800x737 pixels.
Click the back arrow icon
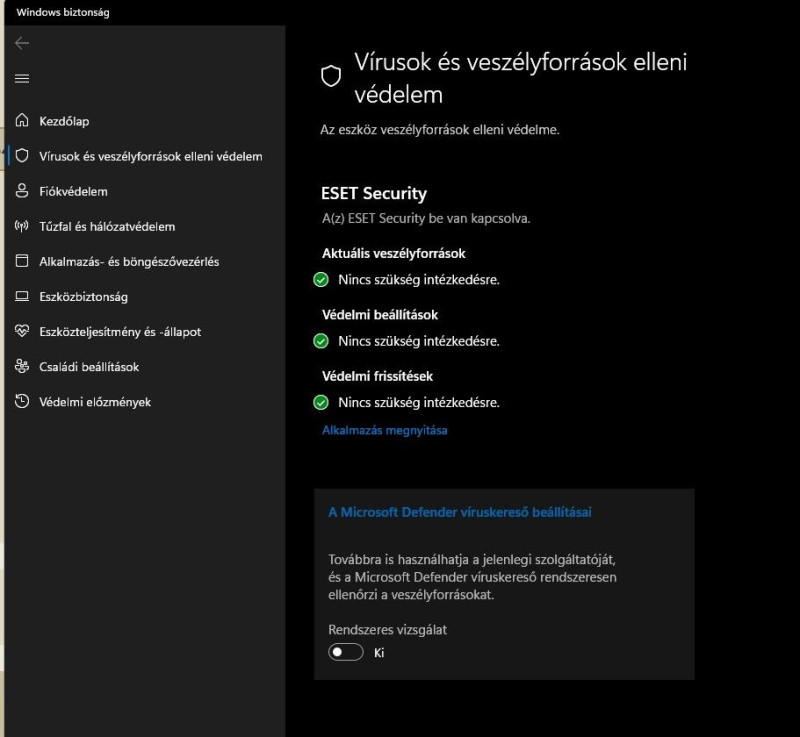tap(22, 43)
